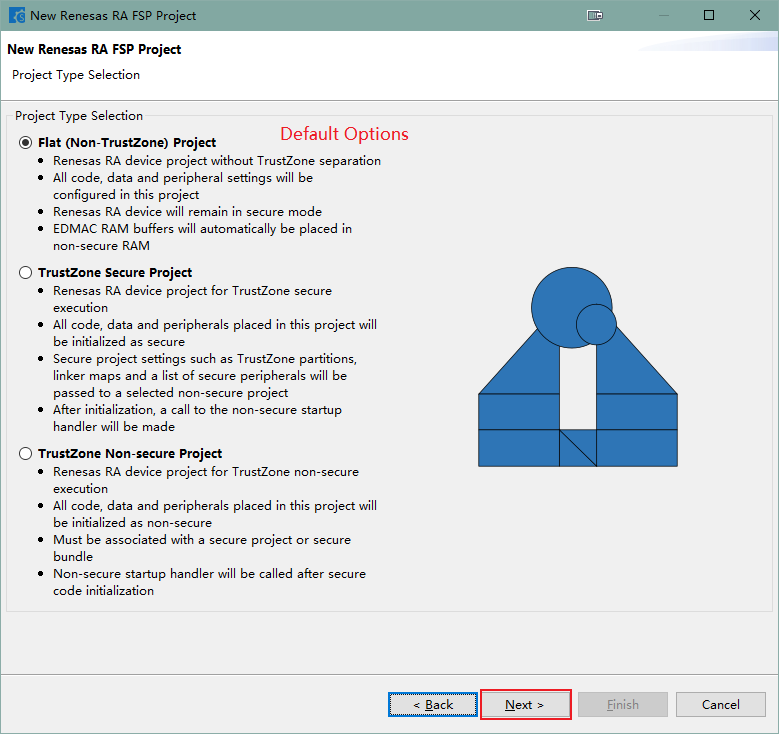Close the wizard with the X icon

755,15
